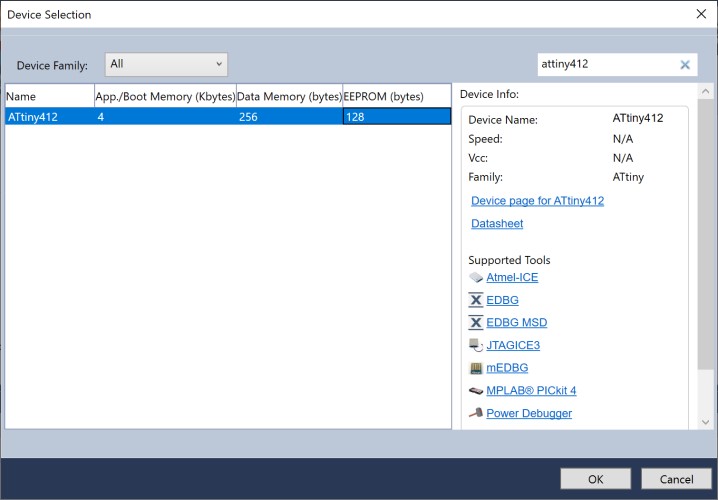Image resolution: width=718 pixels, height=500 pixels.
Task: Open the MPLAB PICkit 4 link
Action: click(x=531, y=391)
